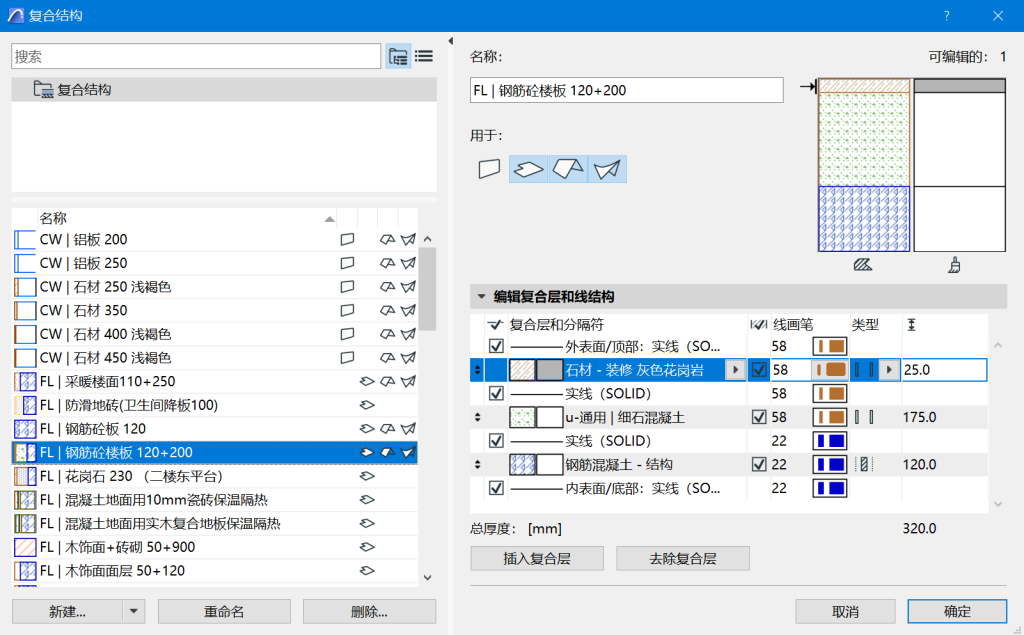Click the slab icon in FL | 钢筋砼板 120 row

pyautogui.click(x=367, y=429)
